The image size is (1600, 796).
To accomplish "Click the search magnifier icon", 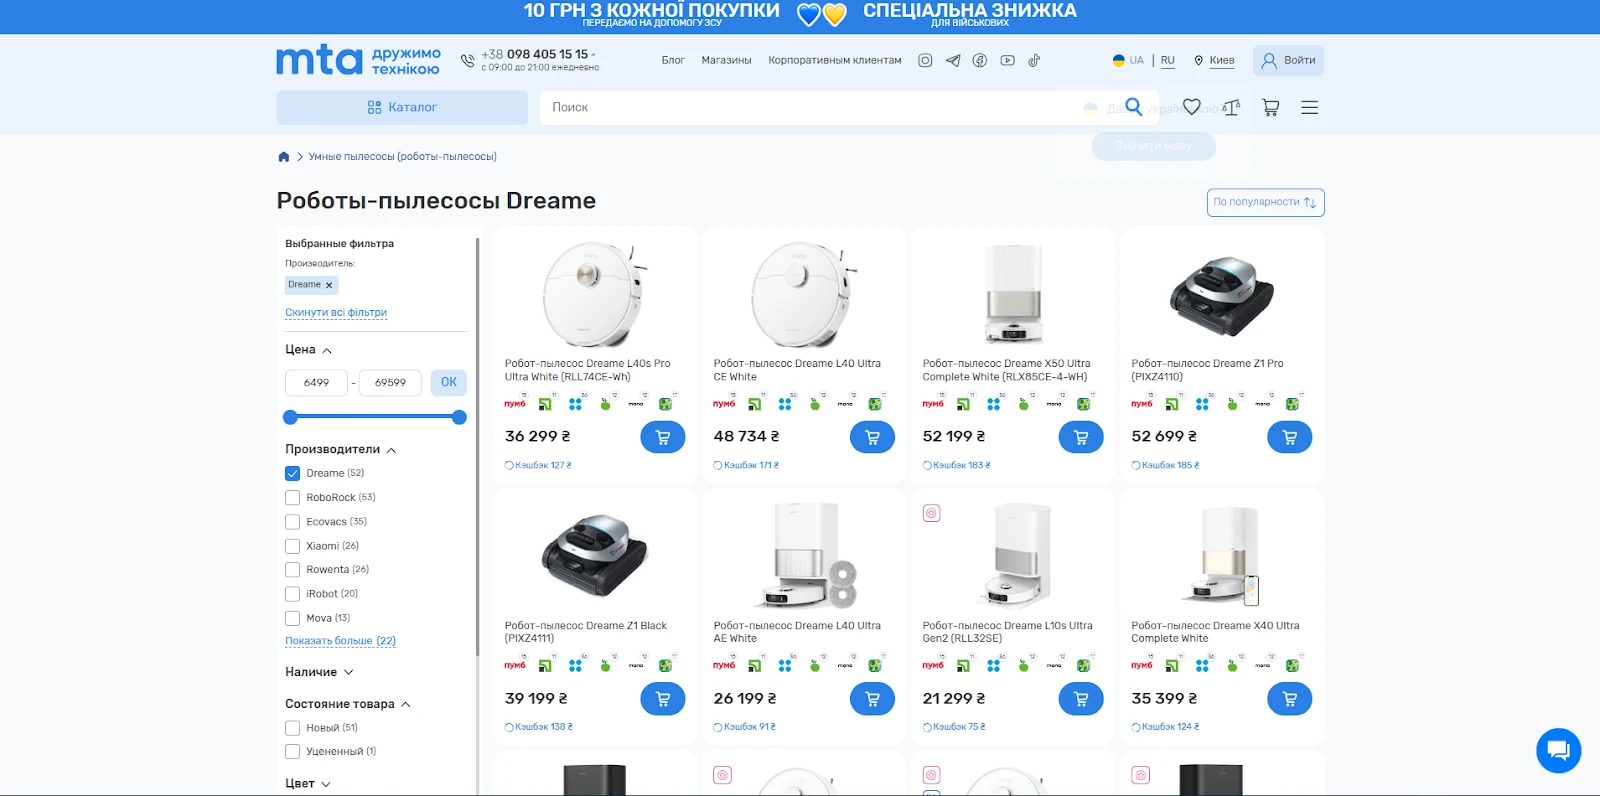I will [x=1133, y=106].
